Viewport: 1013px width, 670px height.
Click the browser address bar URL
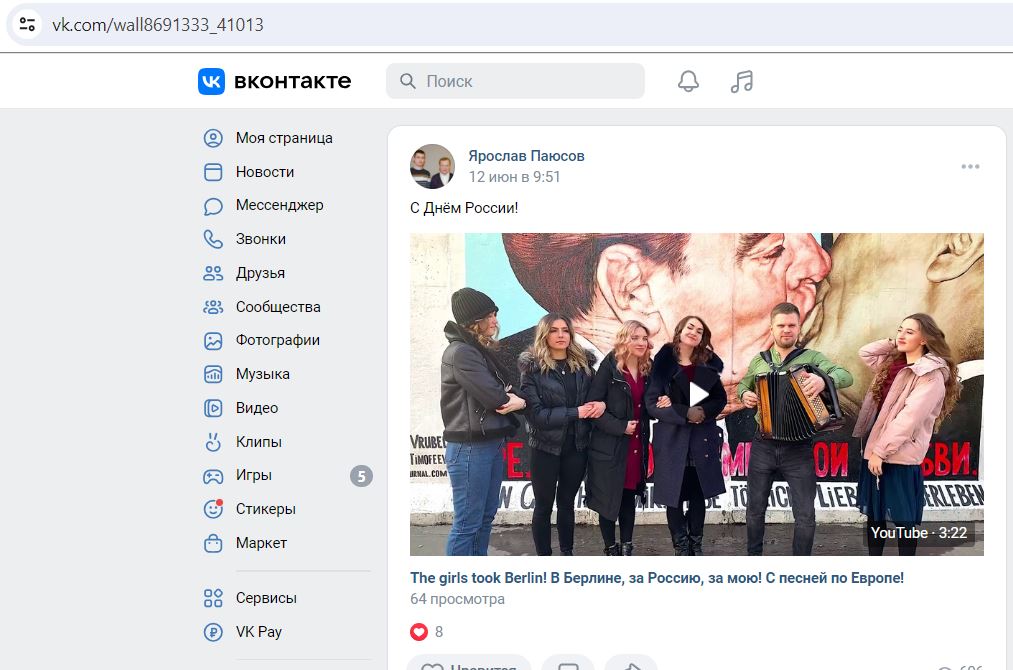pos(158,25)
